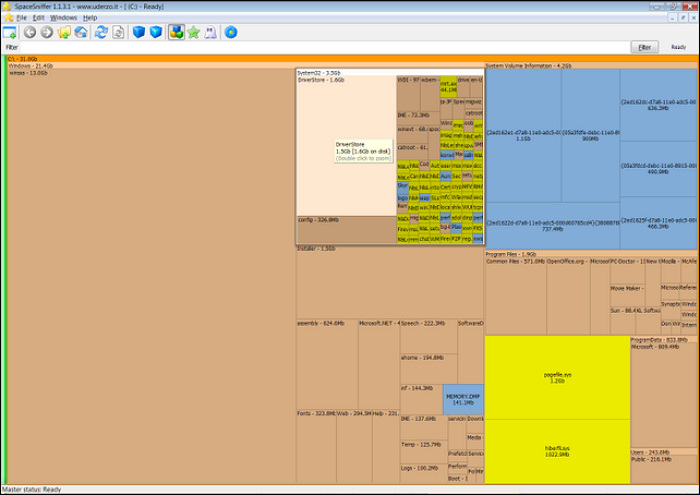Image resolution: width=700 pixels, height=495 pixels.
Task: Open the Help menu
Action: click(x=90, y=18)
